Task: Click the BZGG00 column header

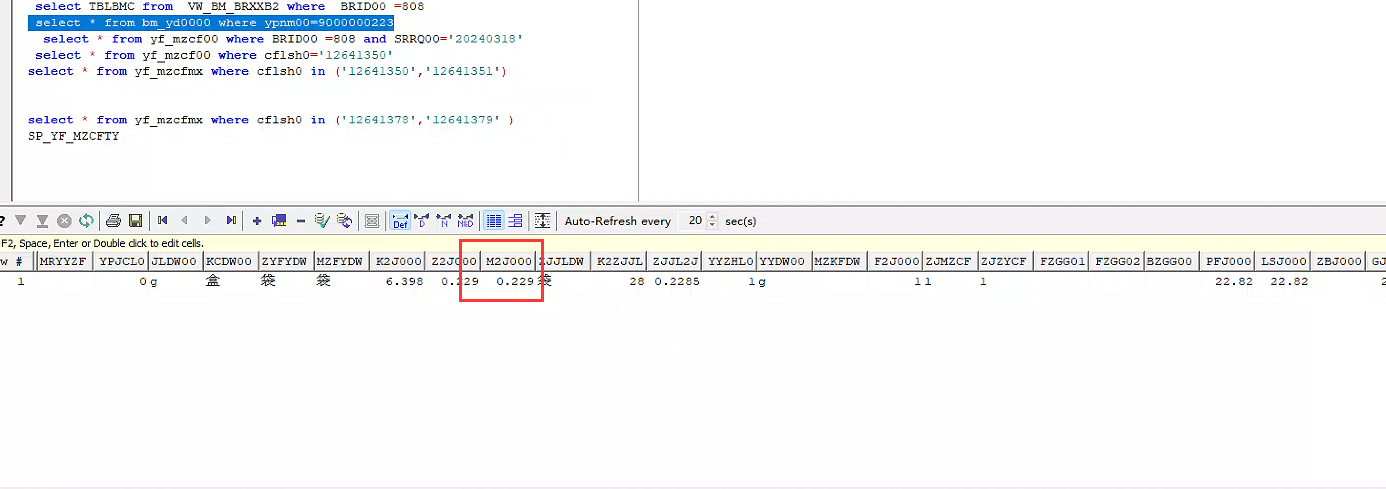Action: coord(1172,261)
